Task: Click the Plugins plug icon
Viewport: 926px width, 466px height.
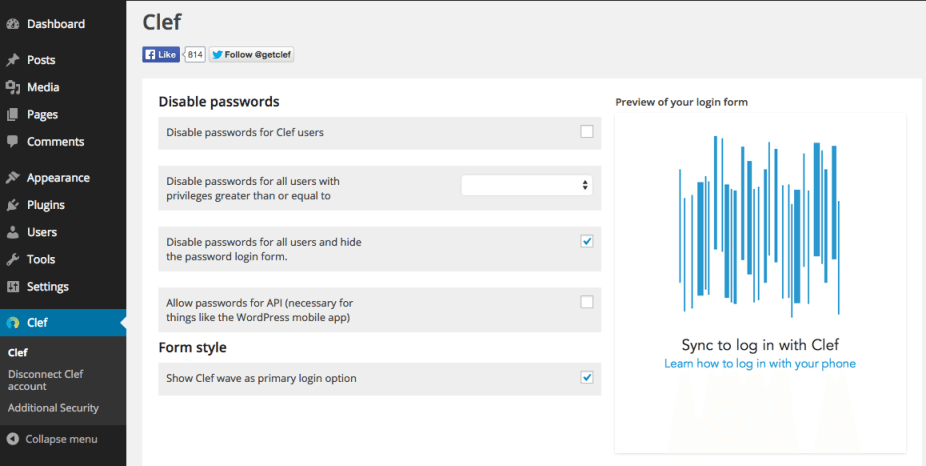Action: [12, 205]
